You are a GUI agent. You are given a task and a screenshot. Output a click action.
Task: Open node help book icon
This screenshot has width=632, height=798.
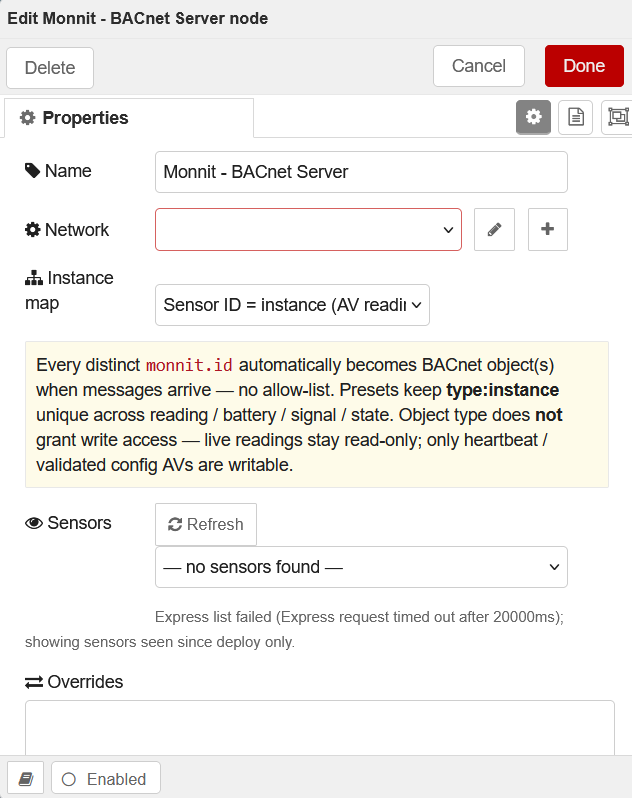tap(25, 779)
